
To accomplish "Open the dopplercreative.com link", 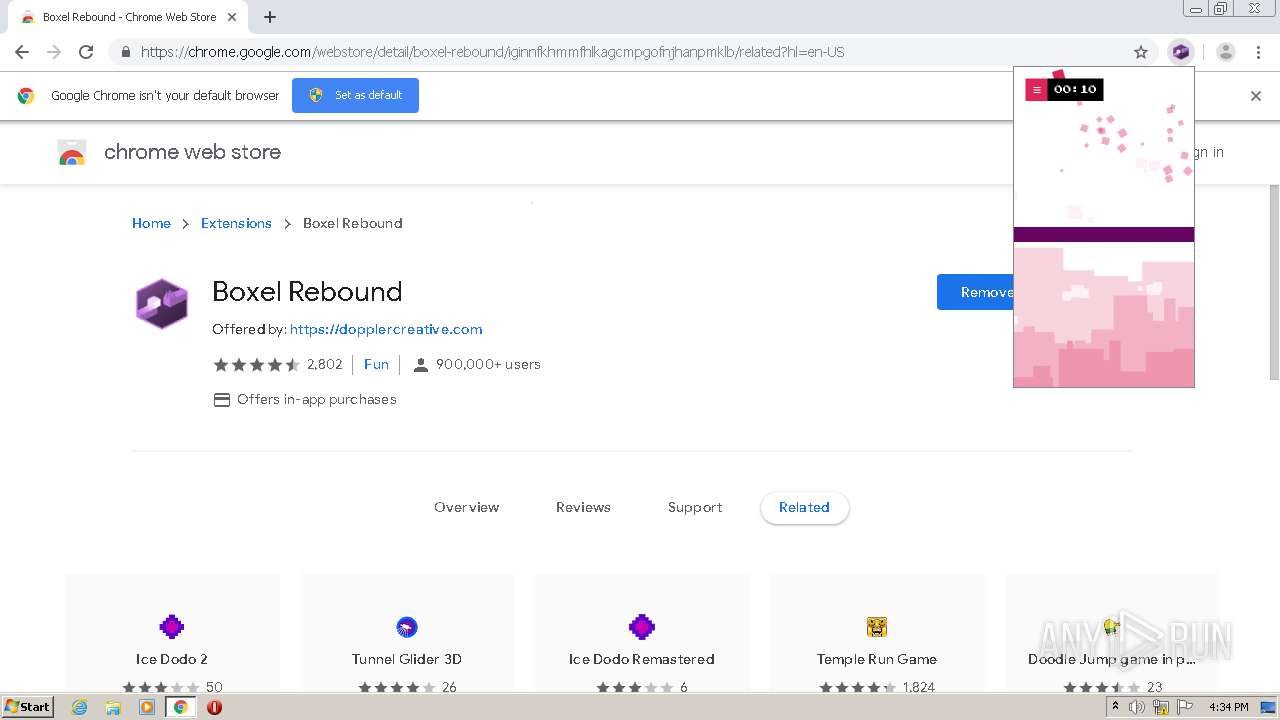I will click(x=386, y=329).
